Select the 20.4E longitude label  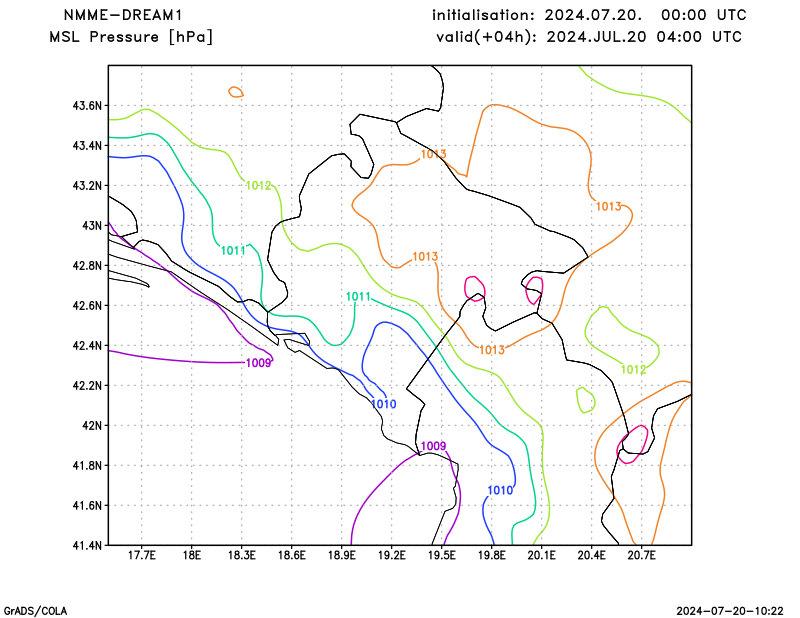point(591,555)
